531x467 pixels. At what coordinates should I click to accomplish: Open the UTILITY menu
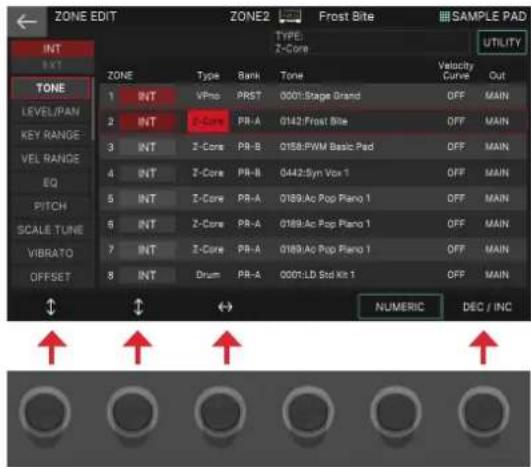502,43
